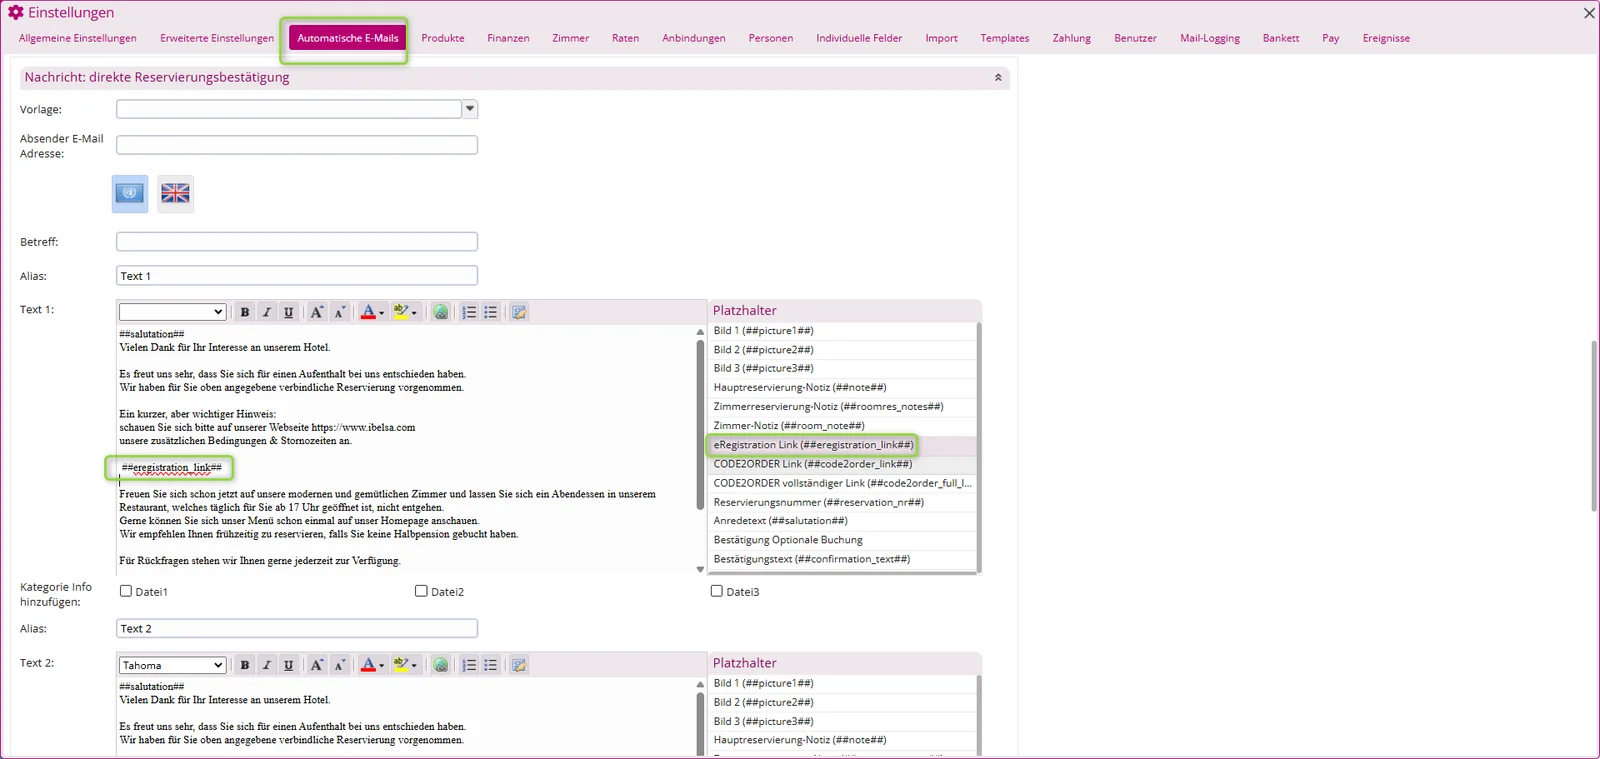Select the blue UN flag language icon
Image resolution: width=1600 pixels, height=759 pixels.
pyautogui.click(x=130, y=193)
